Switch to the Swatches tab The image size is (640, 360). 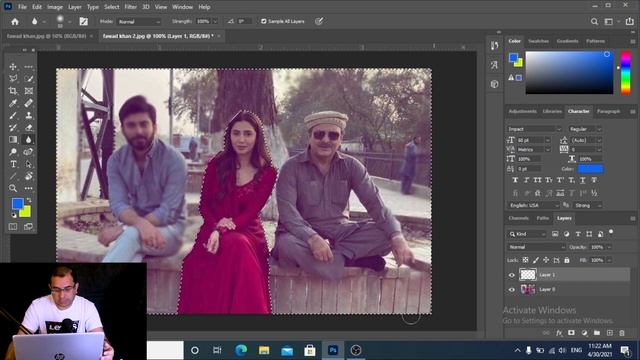[x=538, y=41]
